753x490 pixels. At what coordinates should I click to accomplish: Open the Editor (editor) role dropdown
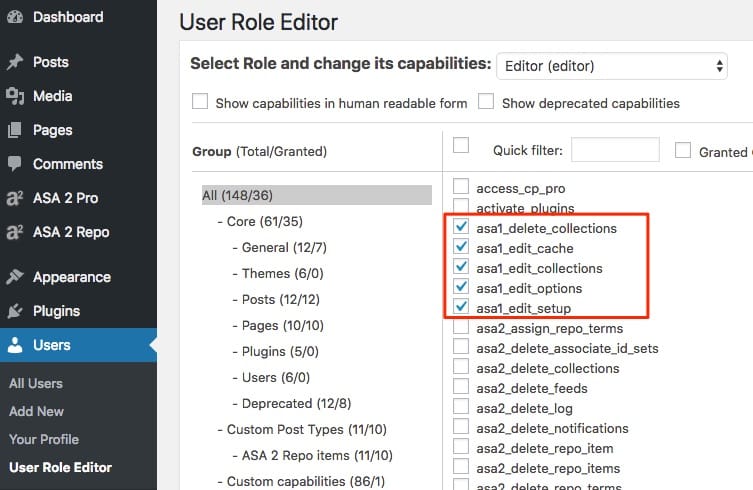[612, 66]
